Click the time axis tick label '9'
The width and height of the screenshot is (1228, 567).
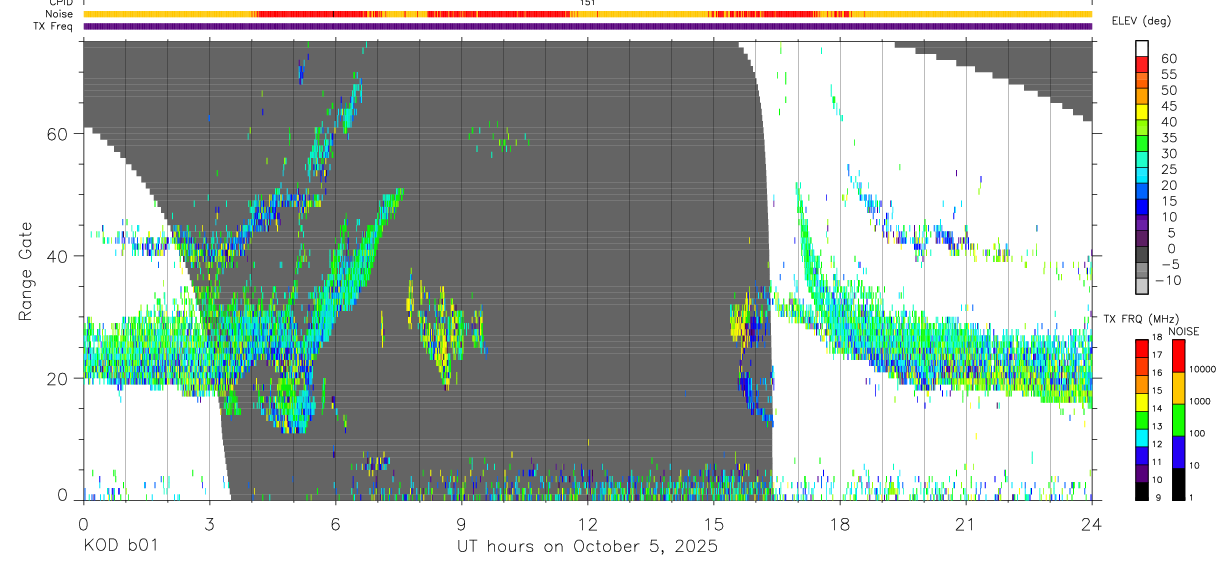(461, 524)
